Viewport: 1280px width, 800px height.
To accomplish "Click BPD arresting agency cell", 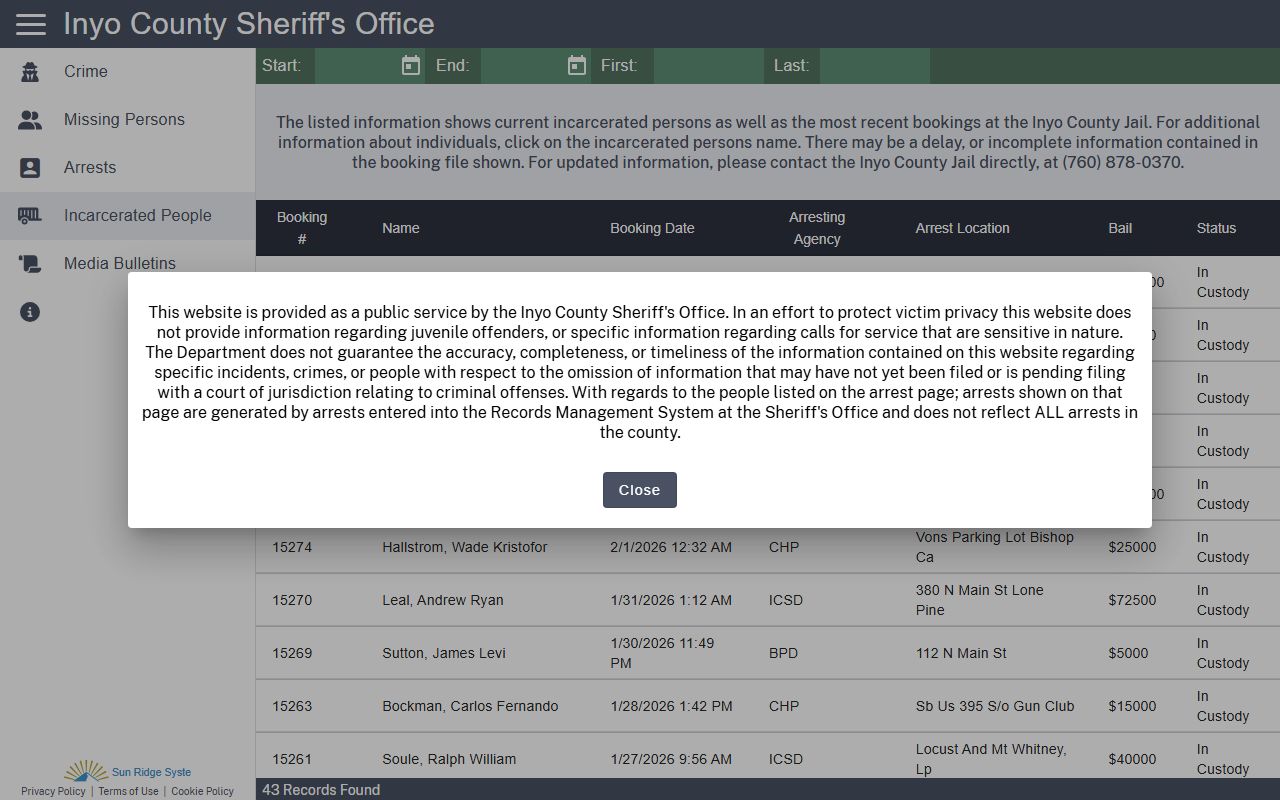I will coord(783,653).
